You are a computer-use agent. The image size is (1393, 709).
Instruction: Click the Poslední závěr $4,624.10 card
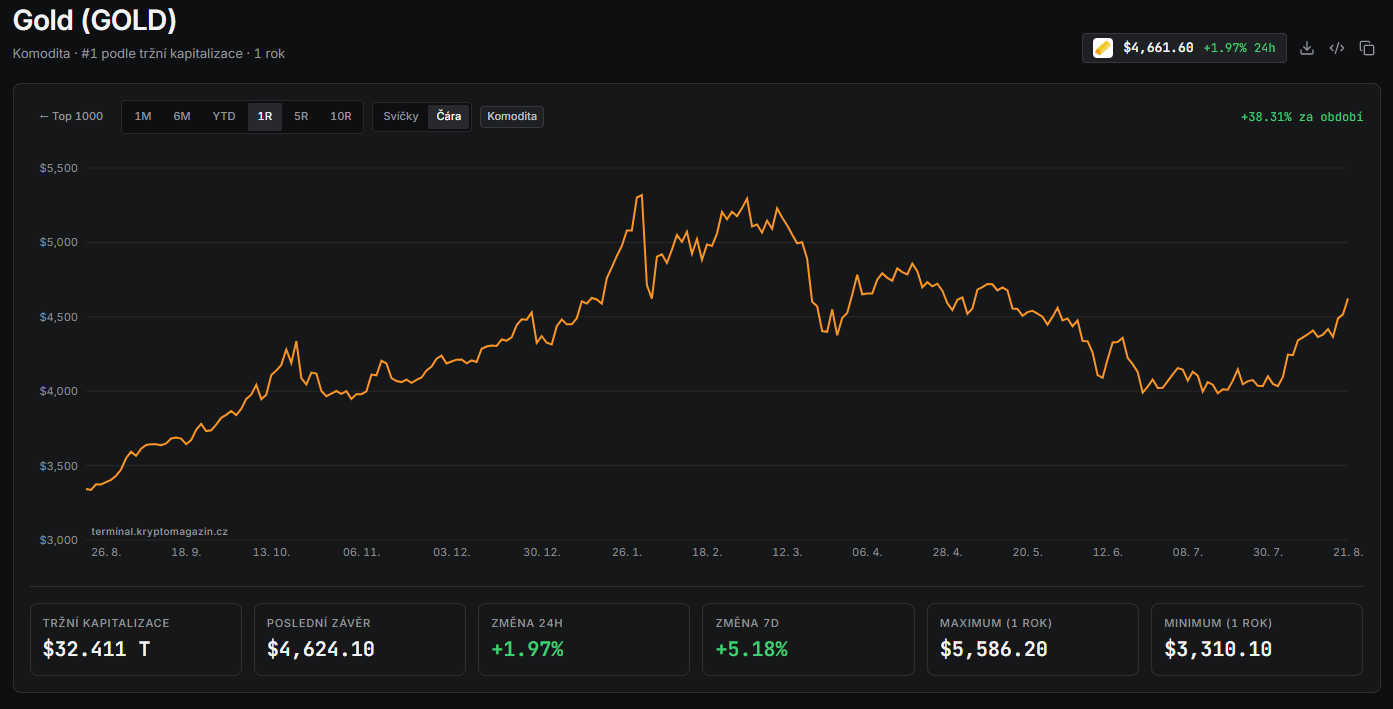(360, 639)
